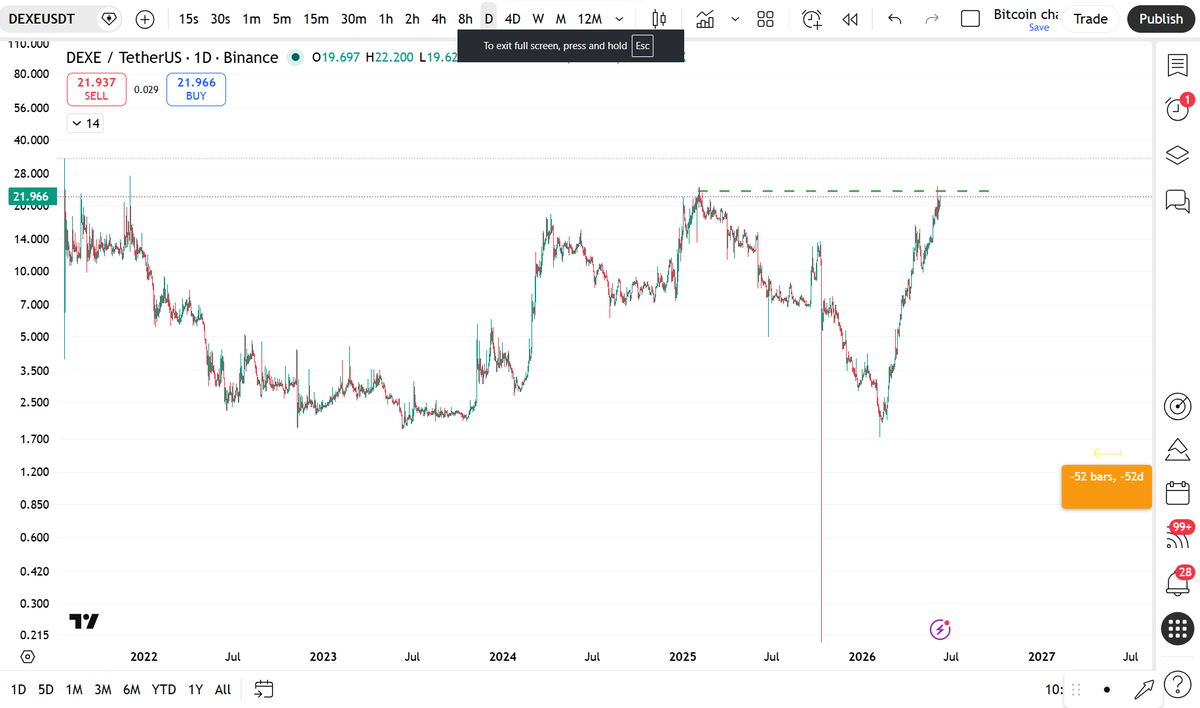The height and width of the screenshot is (708, 1200).
Task: Open the notifications bell with 28 badge
Action: pyautogui.click(x=1177, y=581)
